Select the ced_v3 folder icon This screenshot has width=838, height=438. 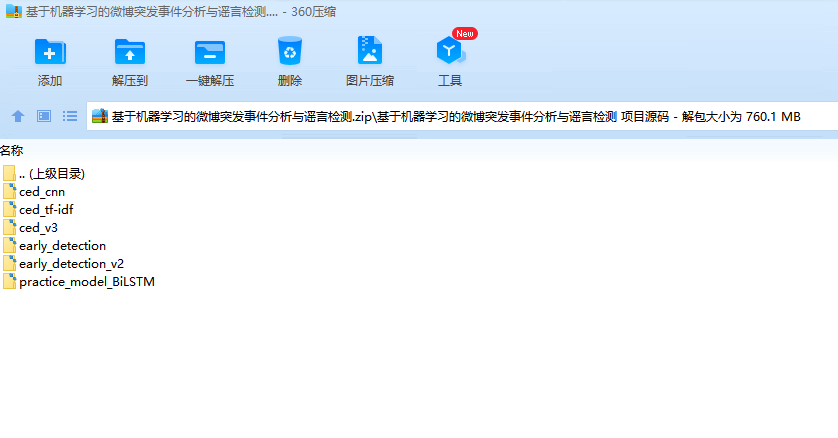click(9, 228)
